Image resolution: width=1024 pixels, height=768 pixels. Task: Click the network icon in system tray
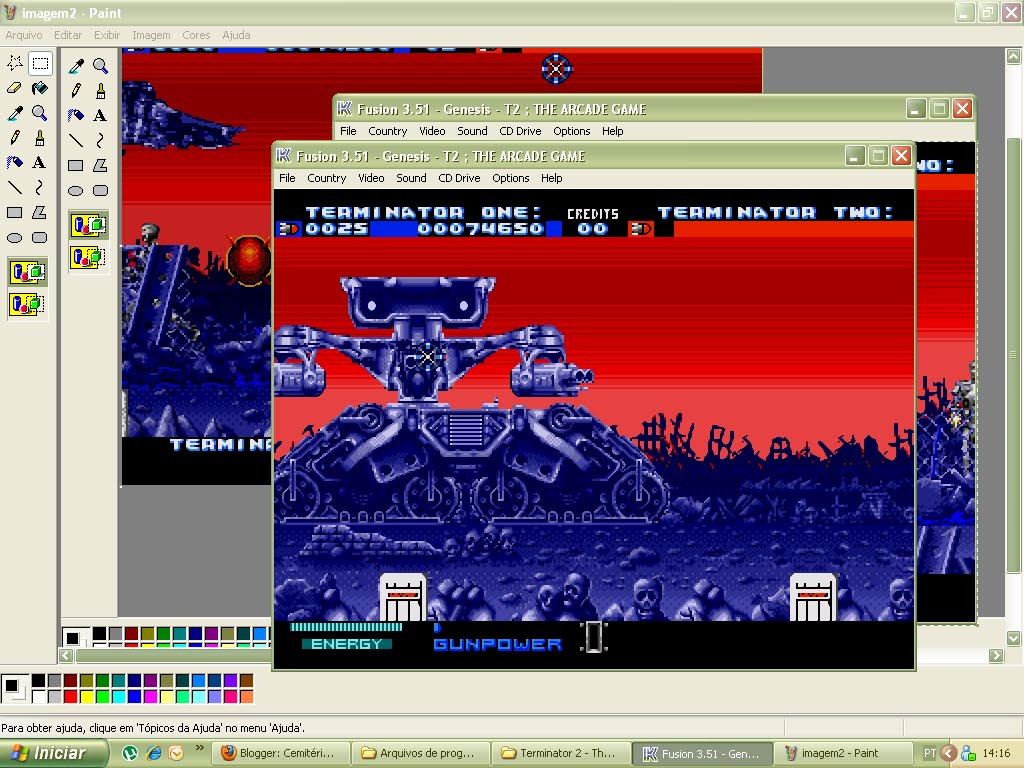968,753
